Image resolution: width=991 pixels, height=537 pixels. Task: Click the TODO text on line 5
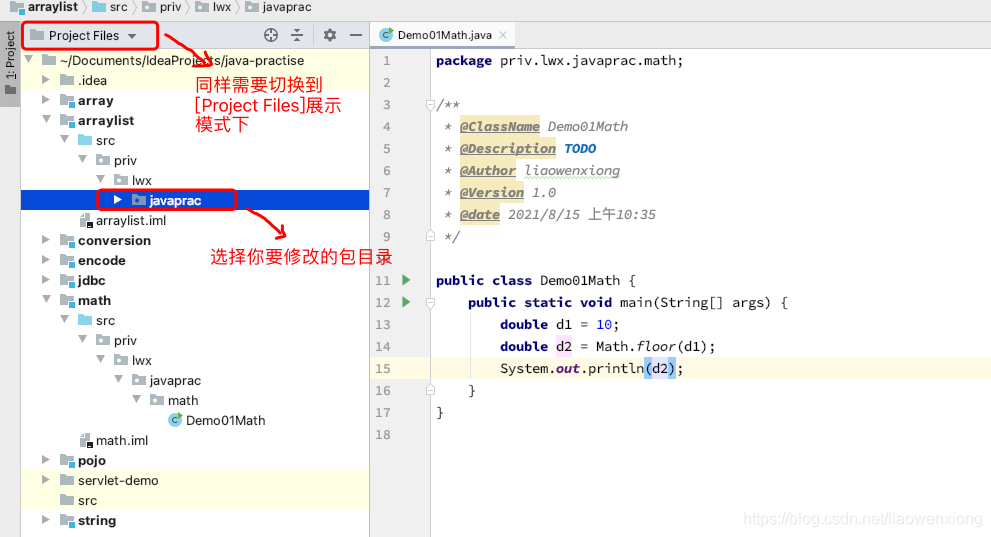pos(580,148)
